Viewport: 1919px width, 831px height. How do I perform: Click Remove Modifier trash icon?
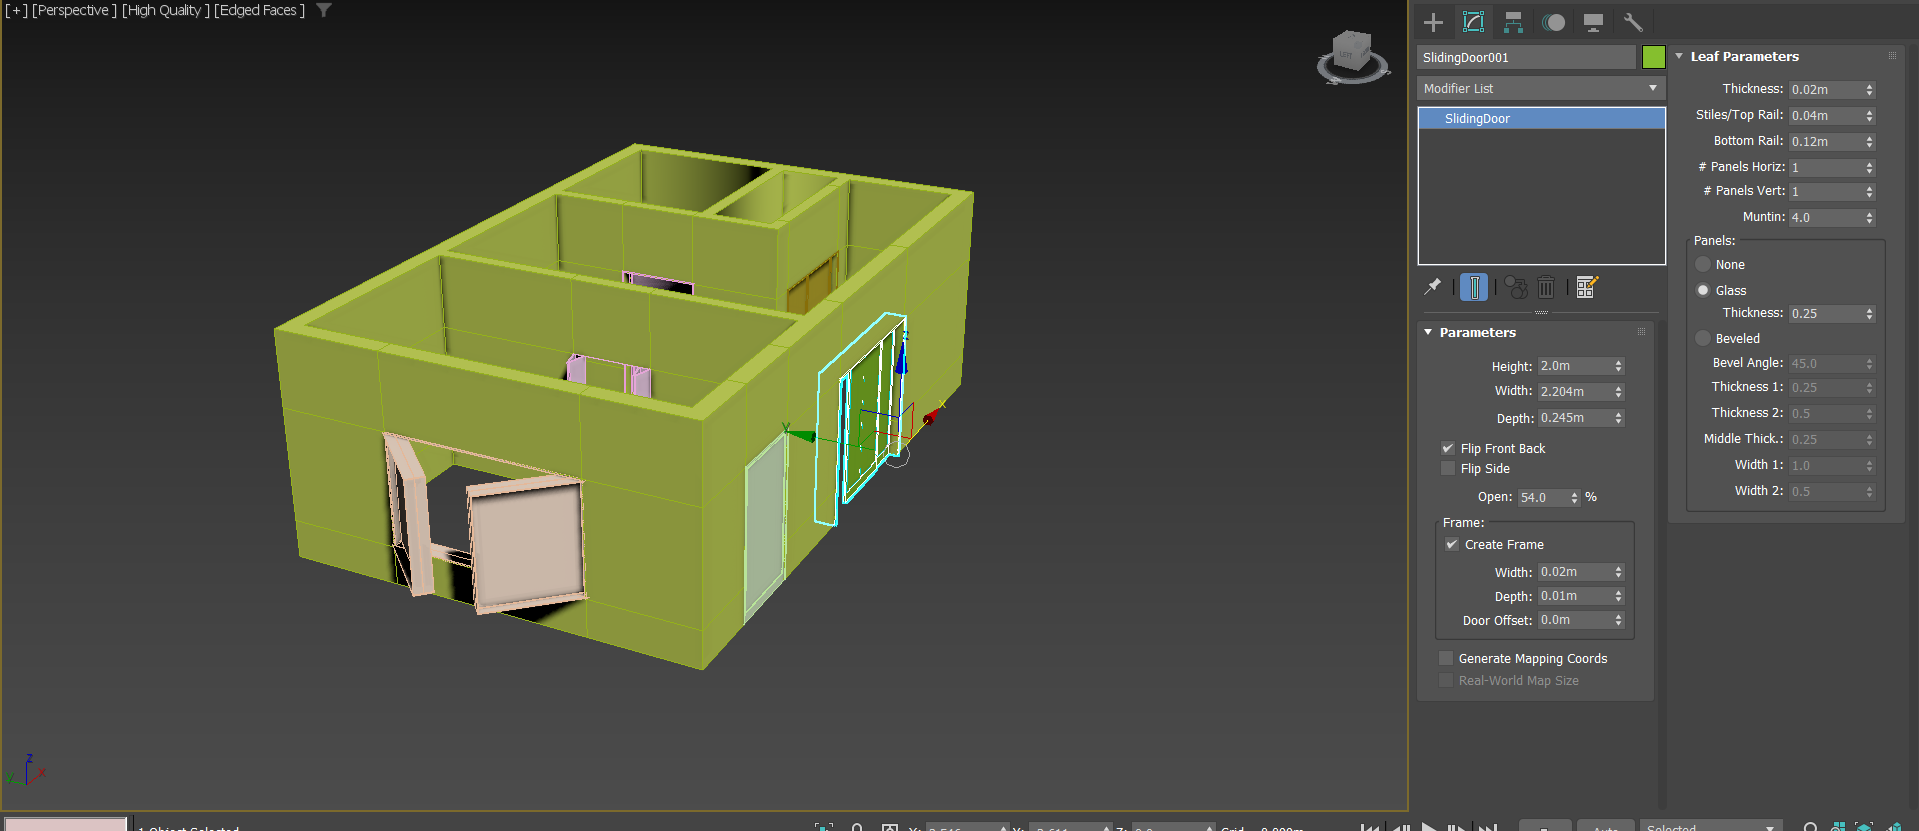point(1546,287)
